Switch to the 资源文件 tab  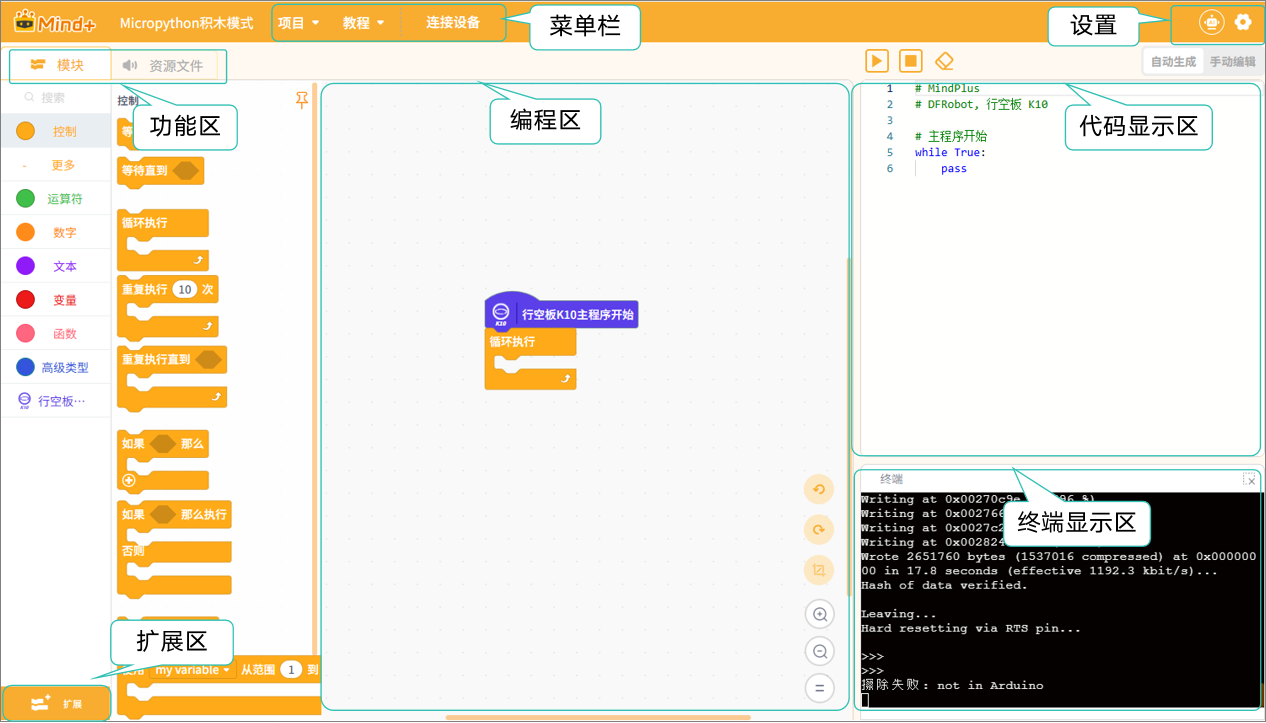pyautogui.click(x=164, y=66)
